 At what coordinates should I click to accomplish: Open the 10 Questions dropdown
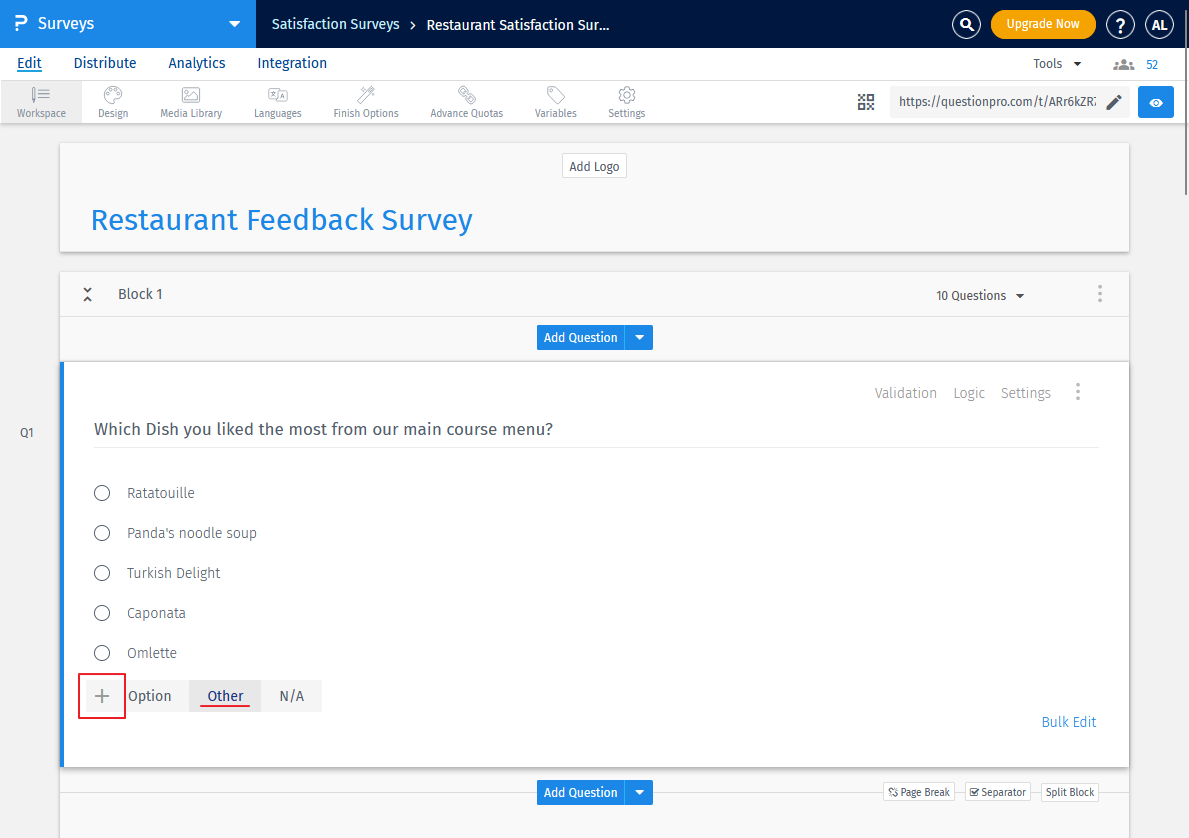(x=979, y=295)
